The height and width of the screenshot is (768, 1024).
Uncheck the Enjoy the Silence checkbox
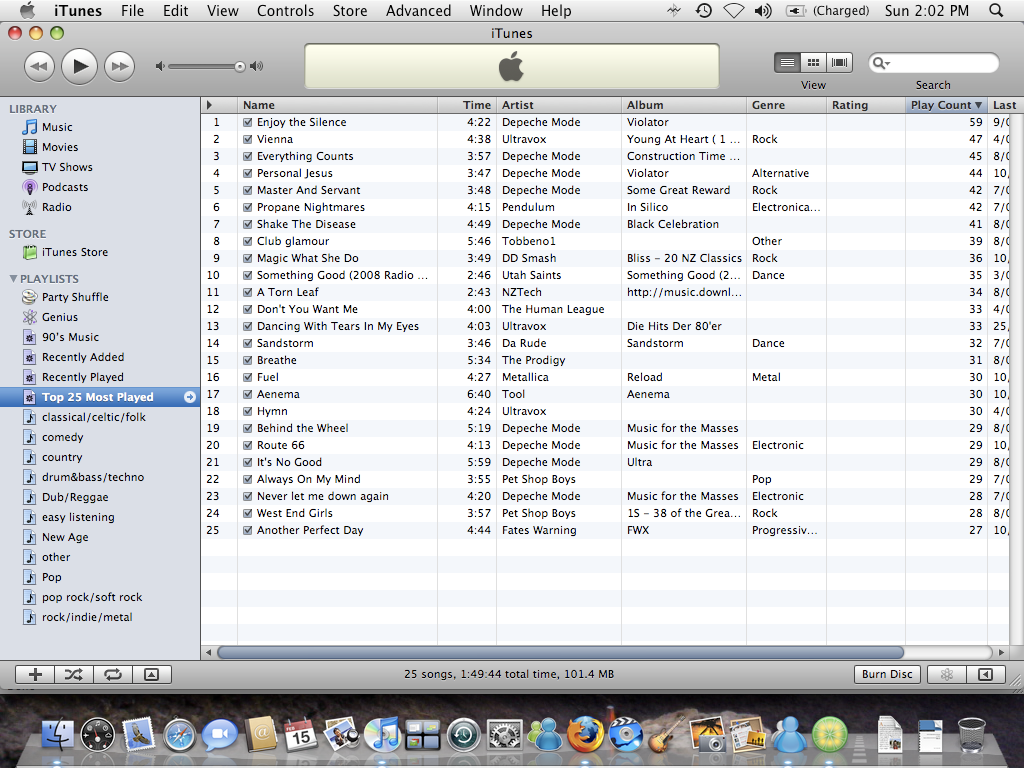[248, 122]
